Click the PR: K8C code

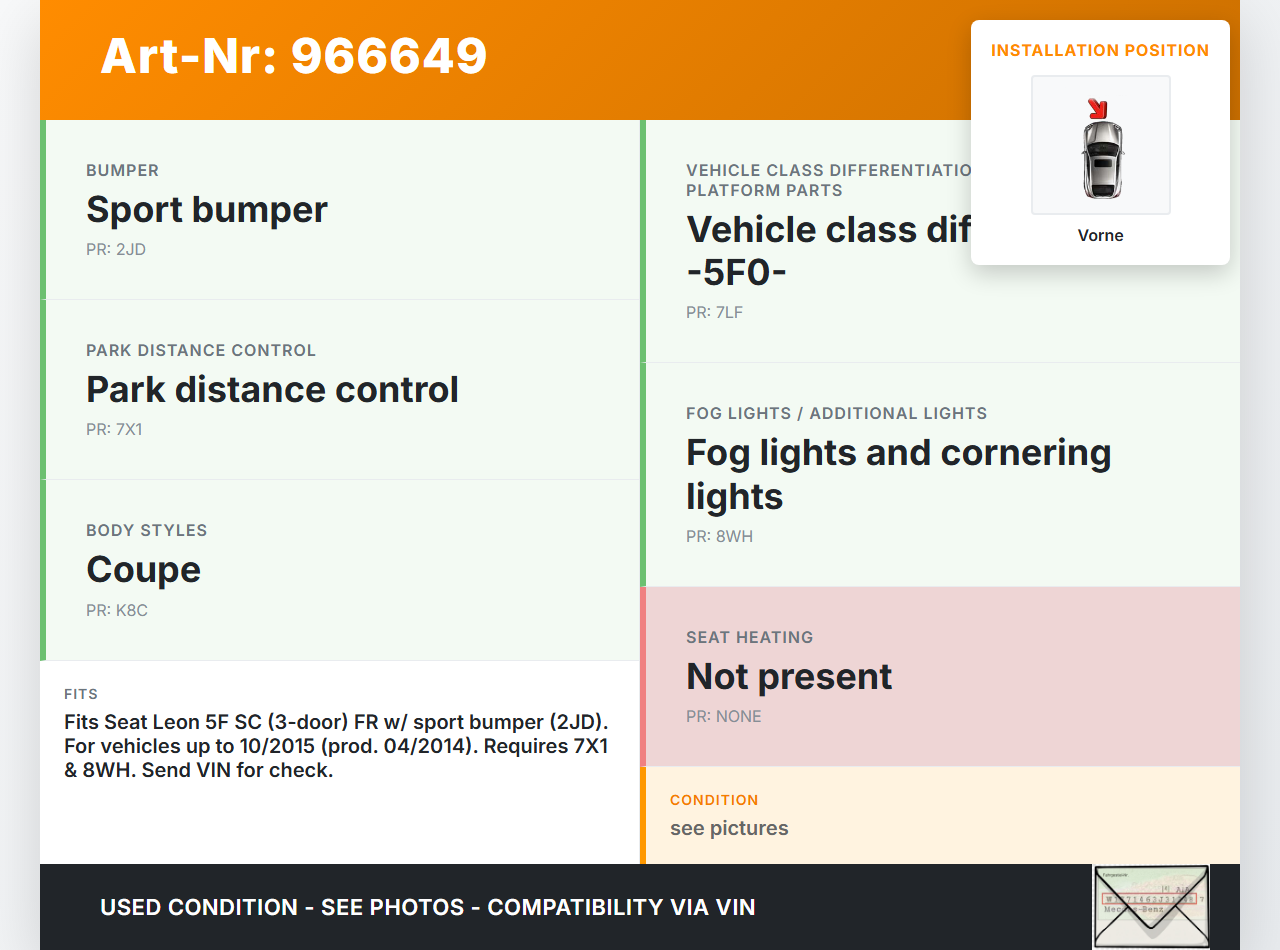pyautogui.click(x=117, y=610)
